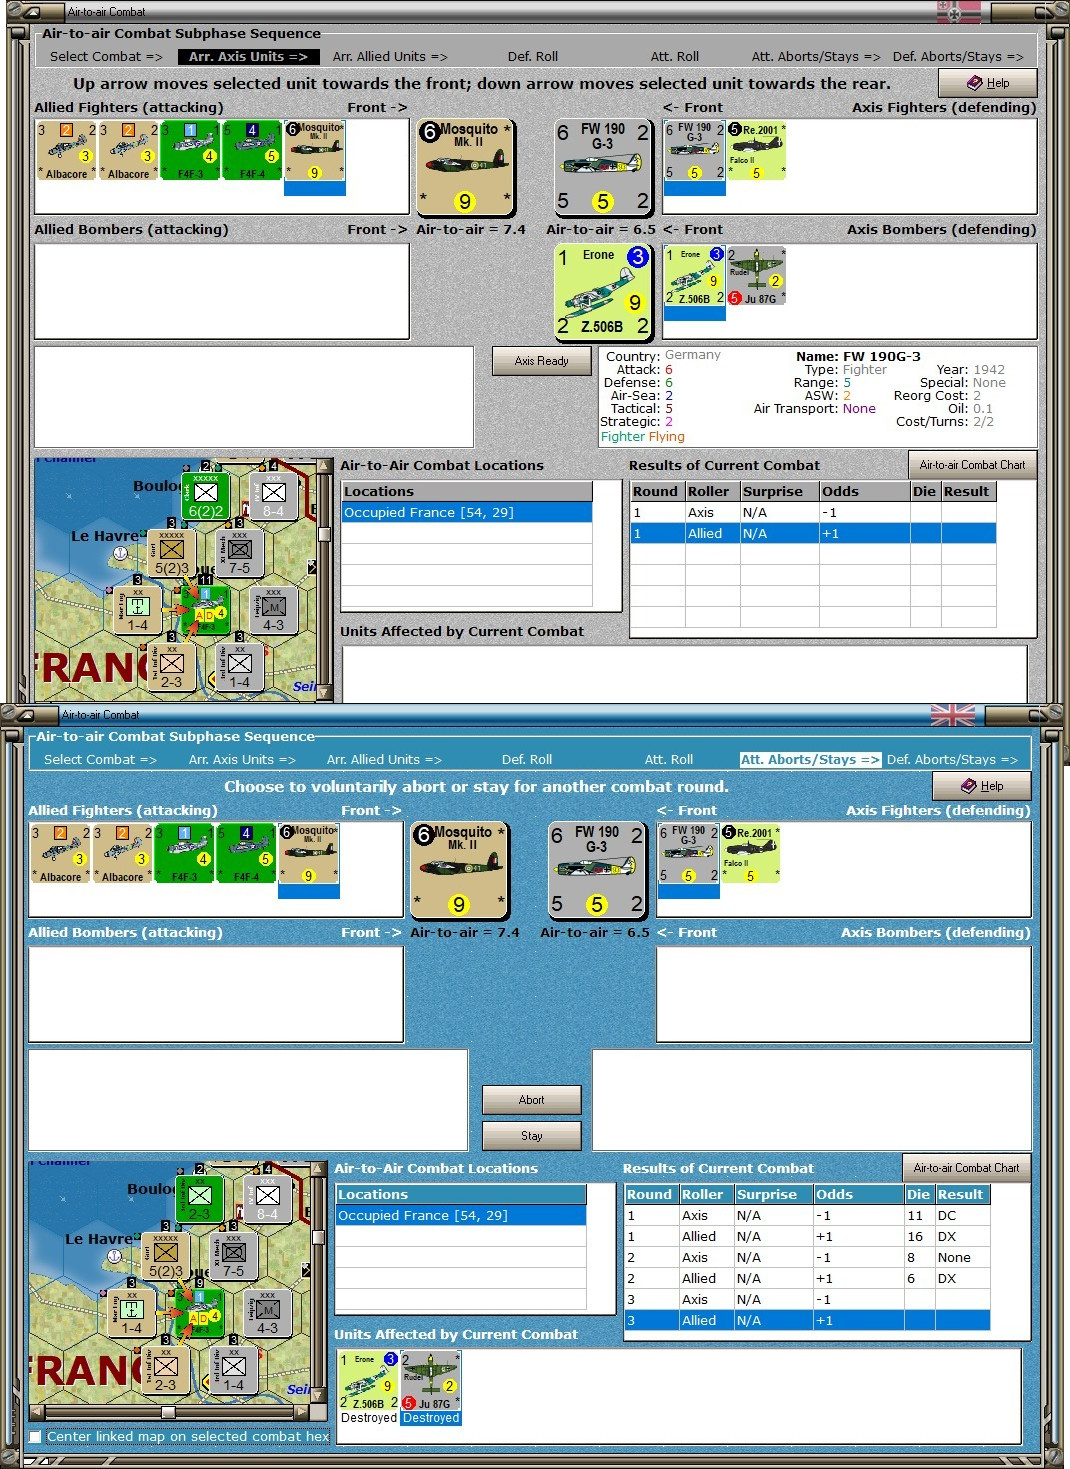Click 7-5 mechanized unit on upper window map
Screen dimensions: 1070x1469
(239, 553)
